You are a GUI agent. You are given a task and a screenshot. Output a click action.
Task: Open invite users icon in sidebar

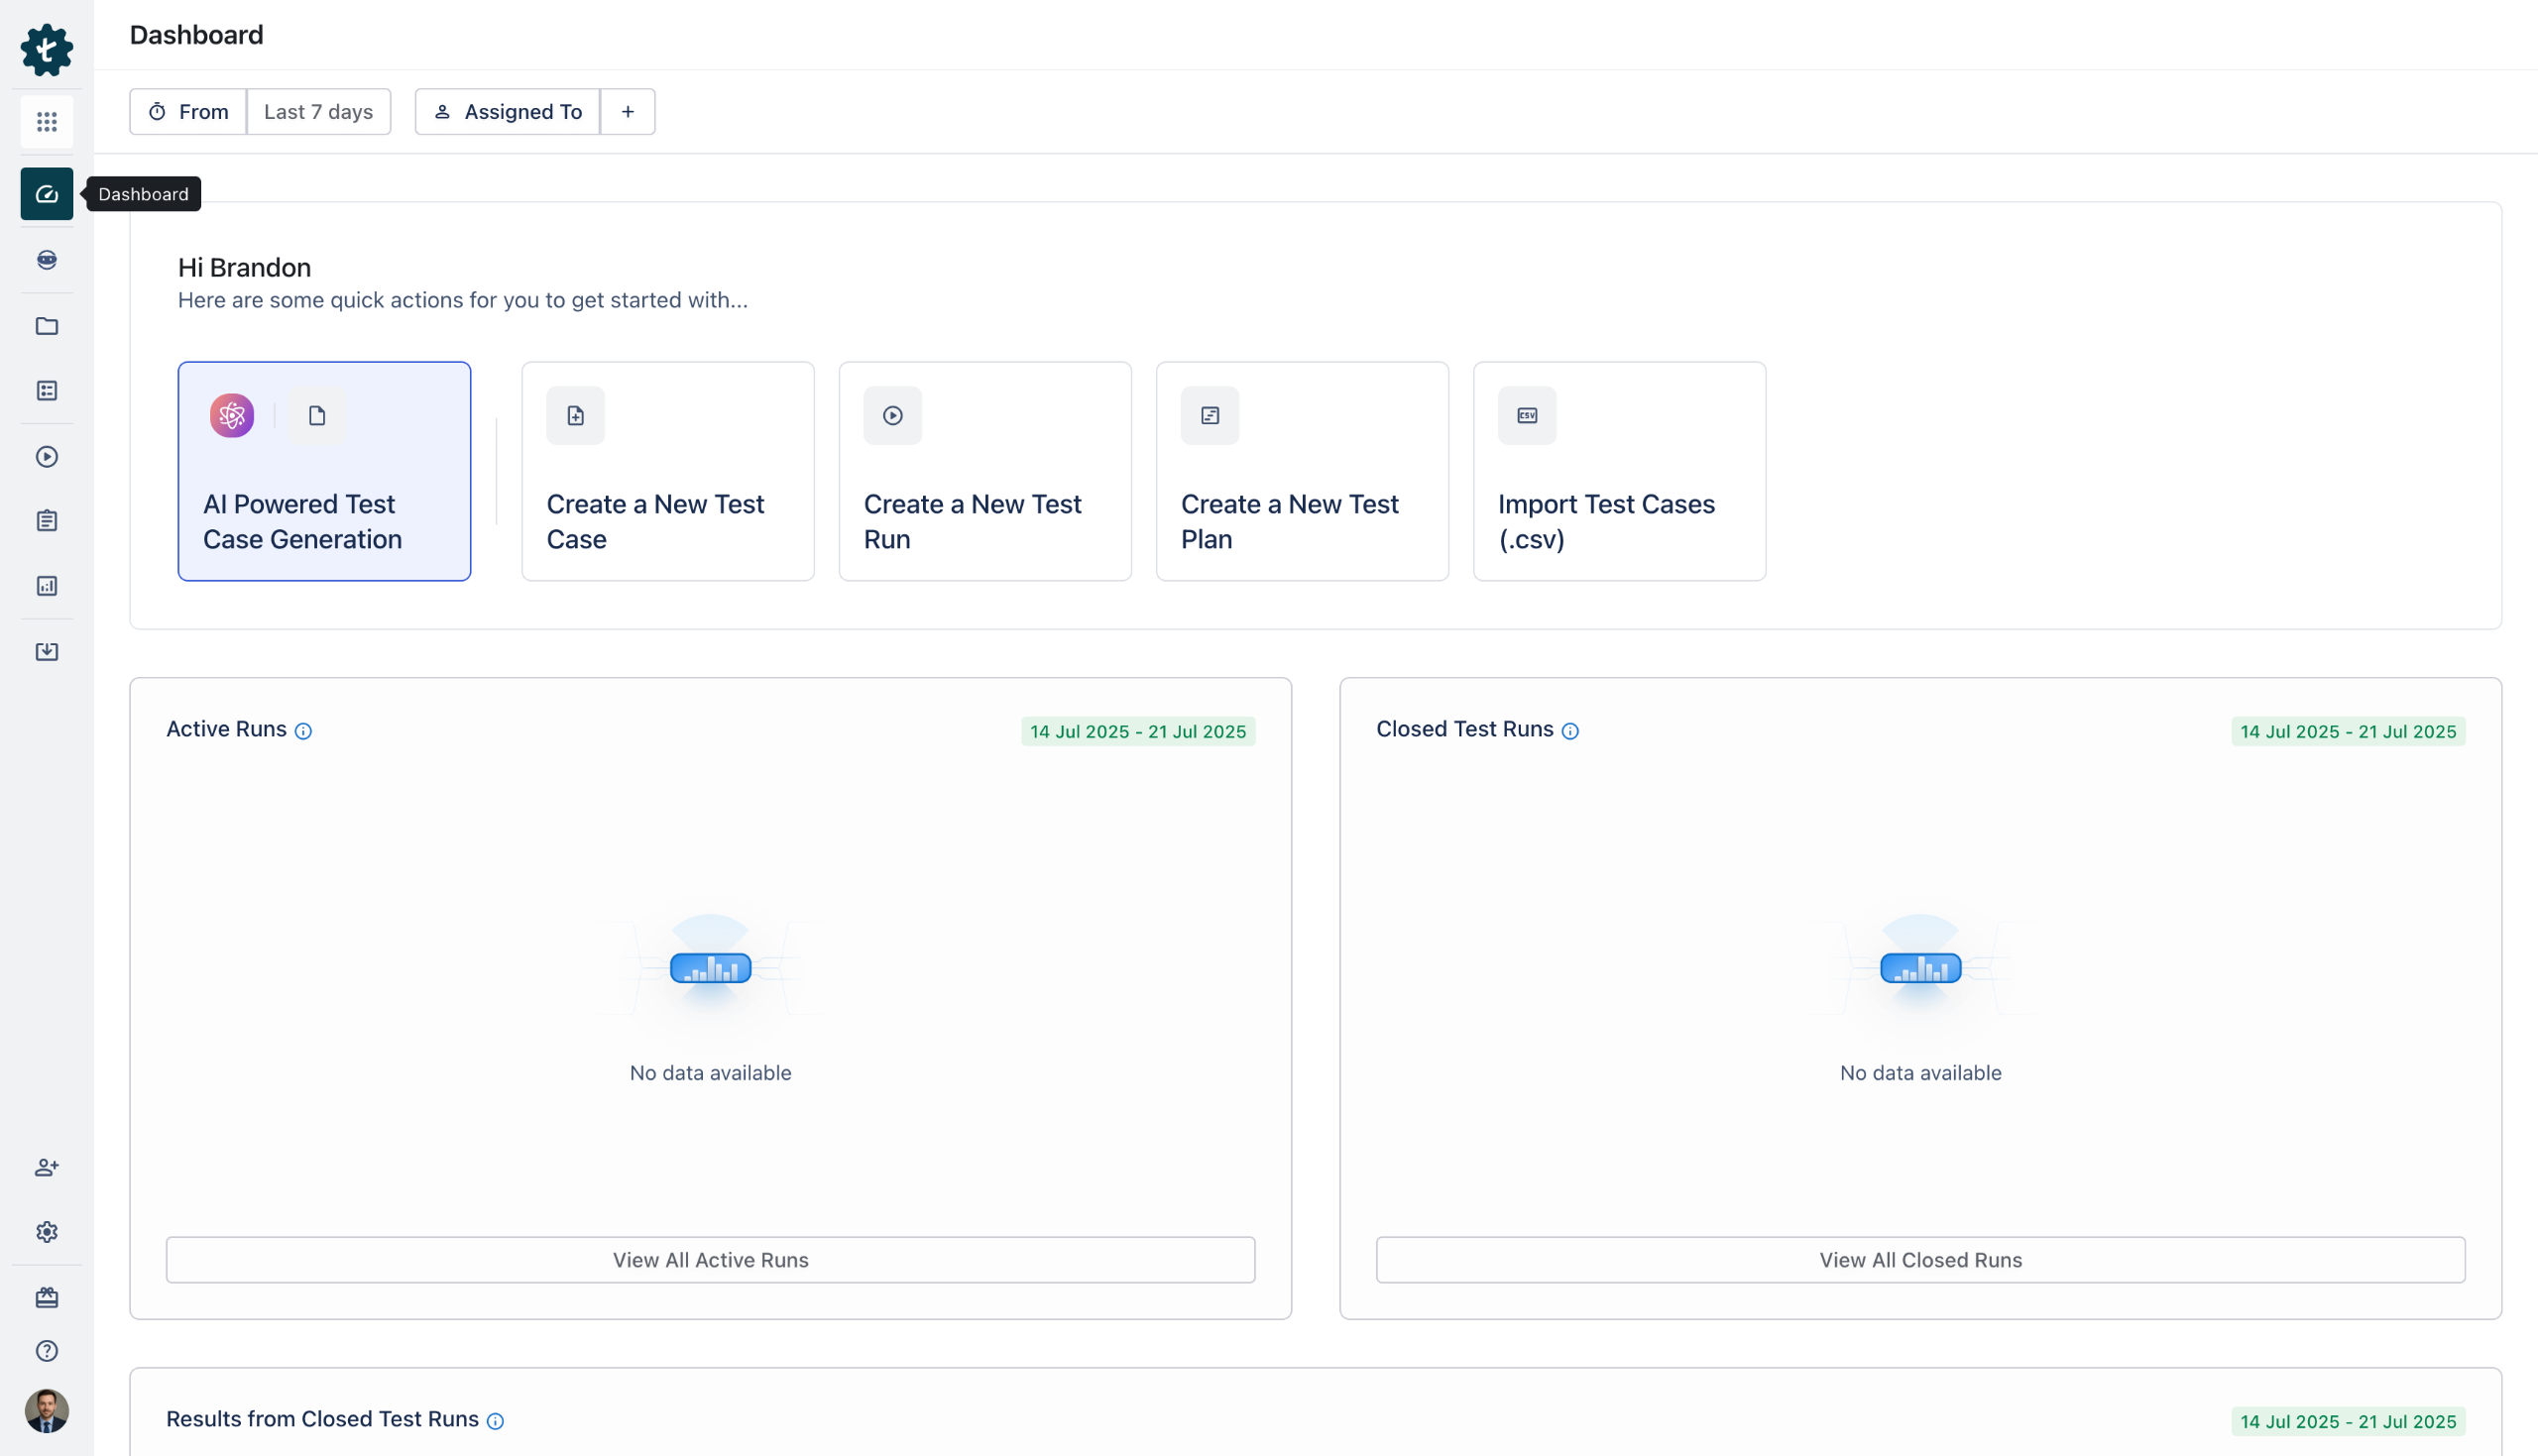coord(47,1167)
